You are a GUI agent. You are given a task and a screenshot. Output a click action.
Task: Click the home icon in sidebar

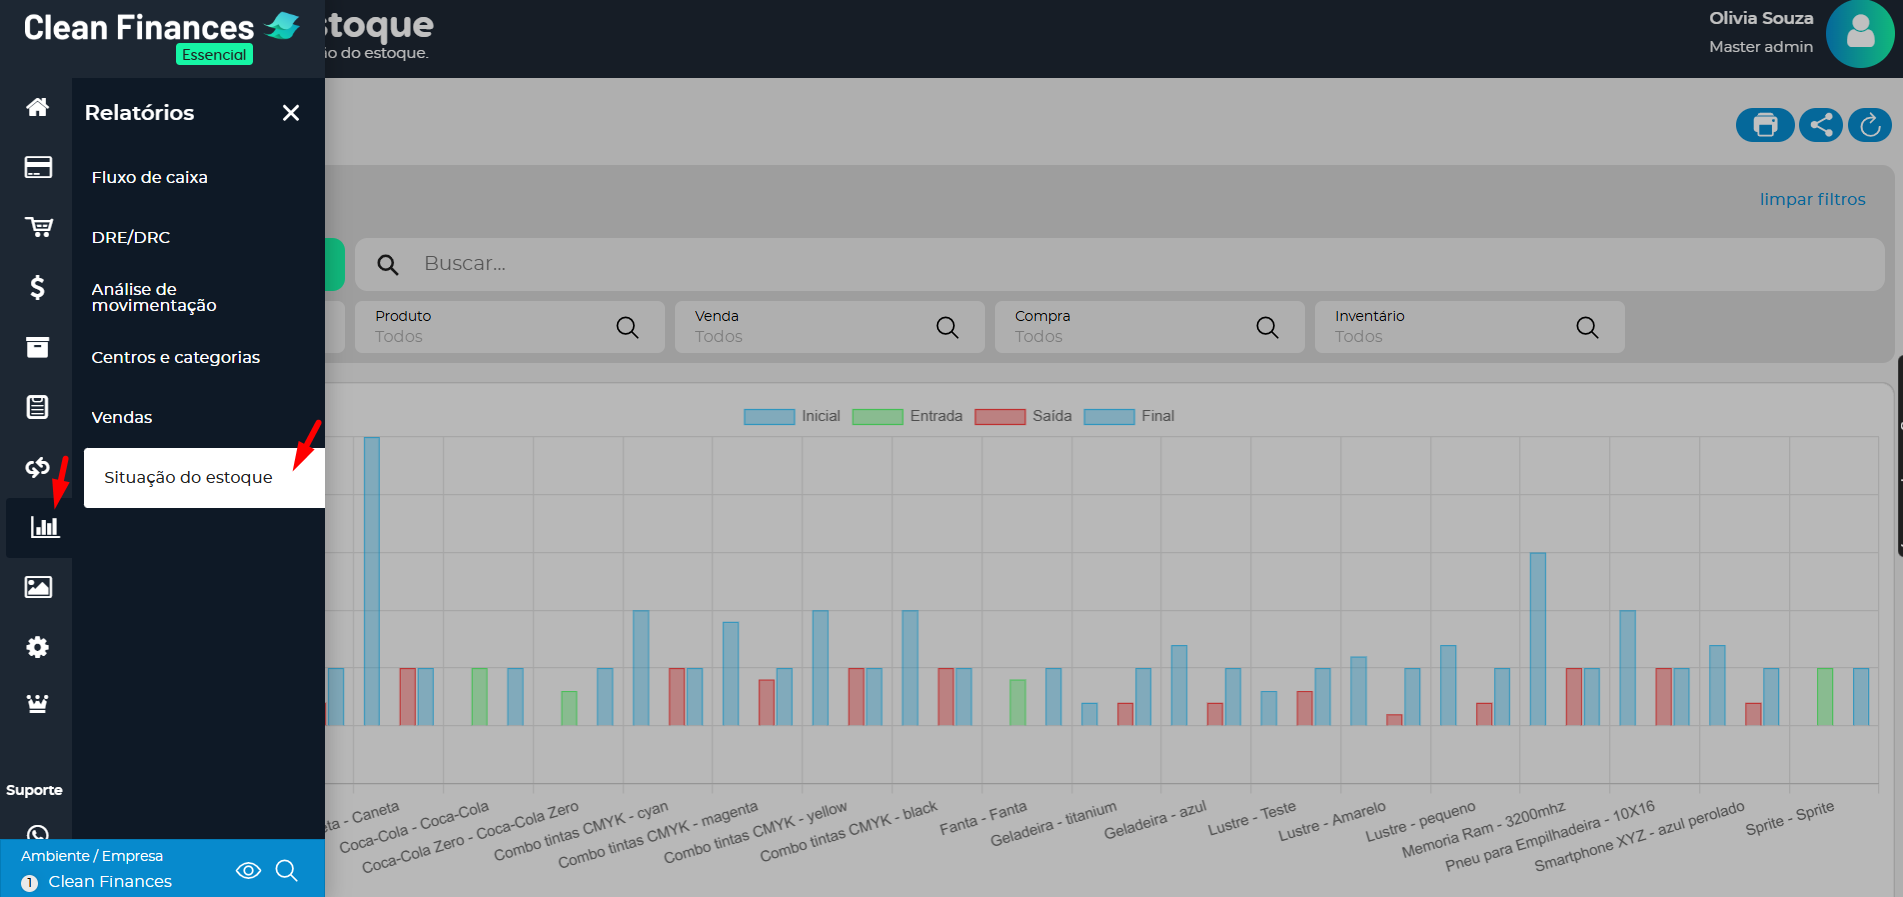pos(37,107)
